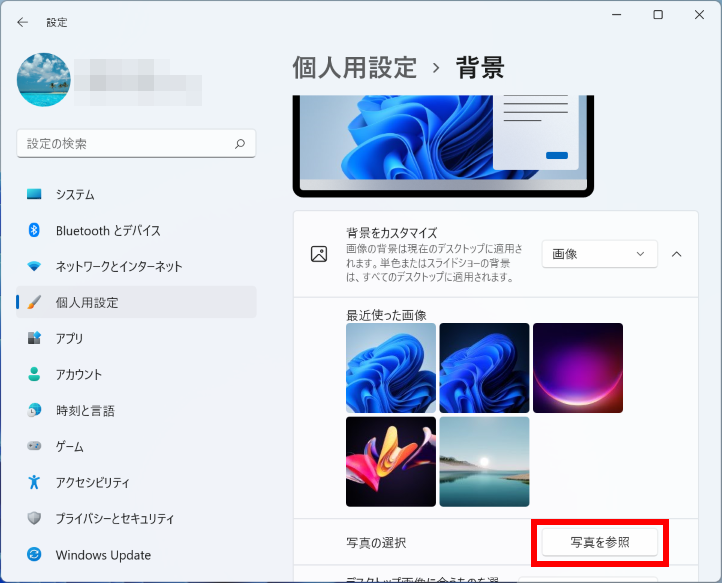Open Bluetooth とデバイス settings

click(136, 230)
